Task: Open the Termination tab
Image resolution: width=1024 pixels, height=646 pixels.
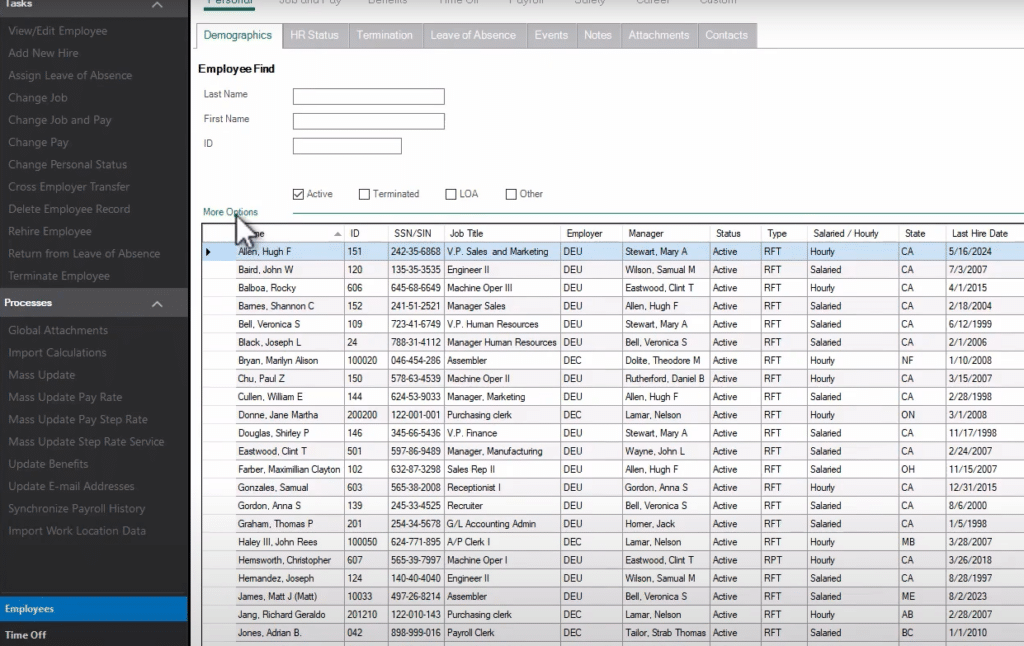Action: click(385, 35)
